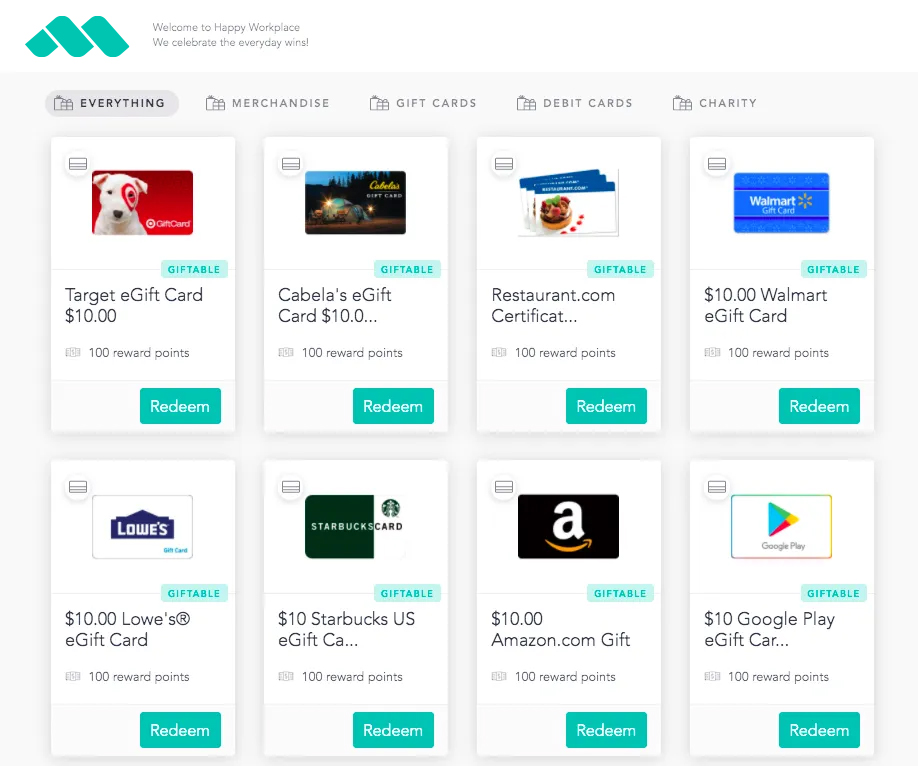Screen dimensions: 918x766
Task: Click the '$10 Starbucks US eGift Ca...' title
Action: click(x=347, y=629)
